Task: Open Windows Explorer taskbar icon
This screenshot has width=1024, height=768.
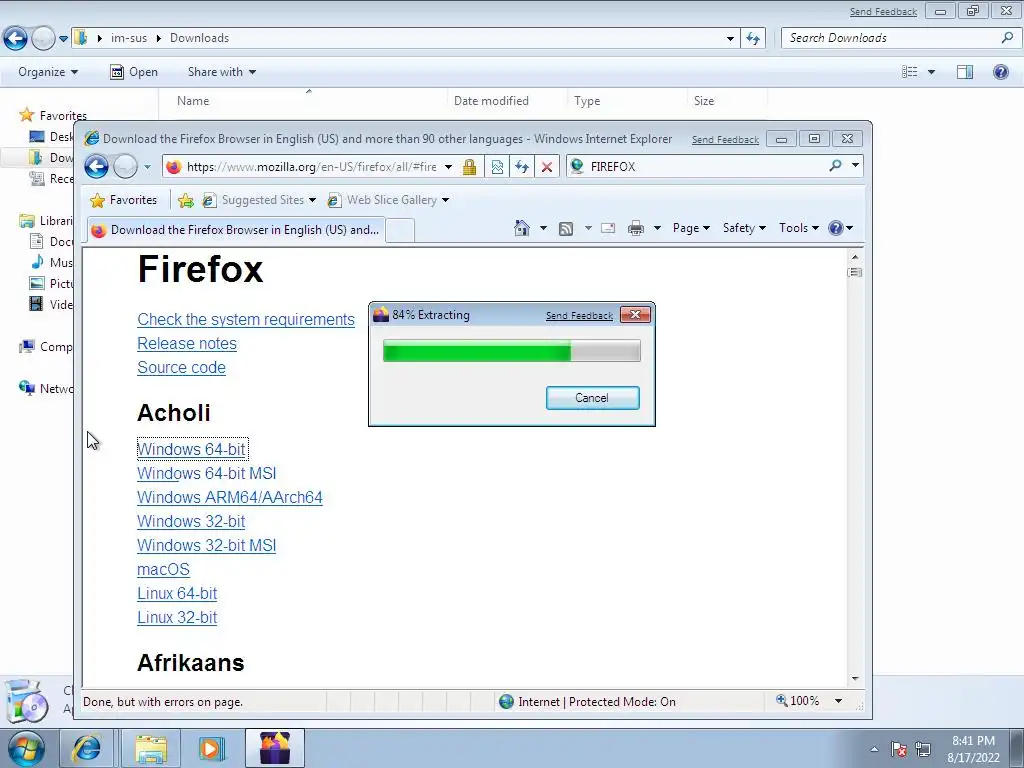Action: [x=151, y=748]
